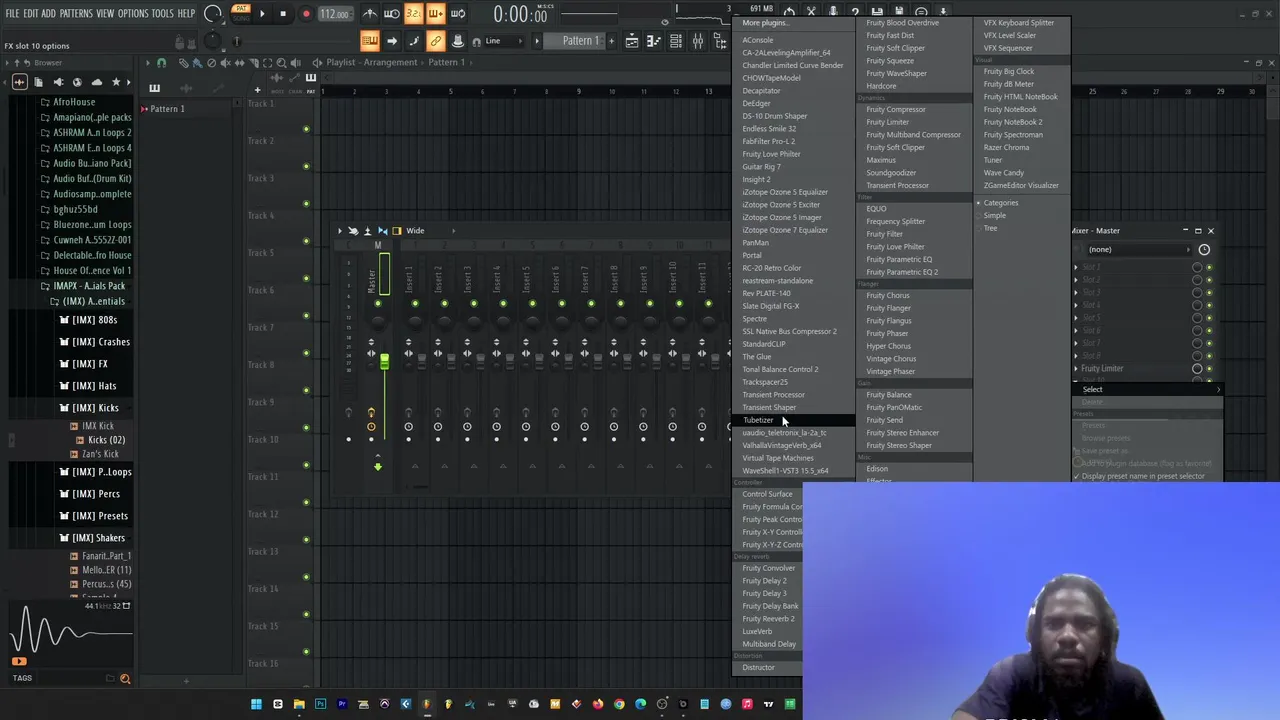Toggle PAT/SONG mode switch
Viewport: 1280px width, 720px height.
point(240,14)
